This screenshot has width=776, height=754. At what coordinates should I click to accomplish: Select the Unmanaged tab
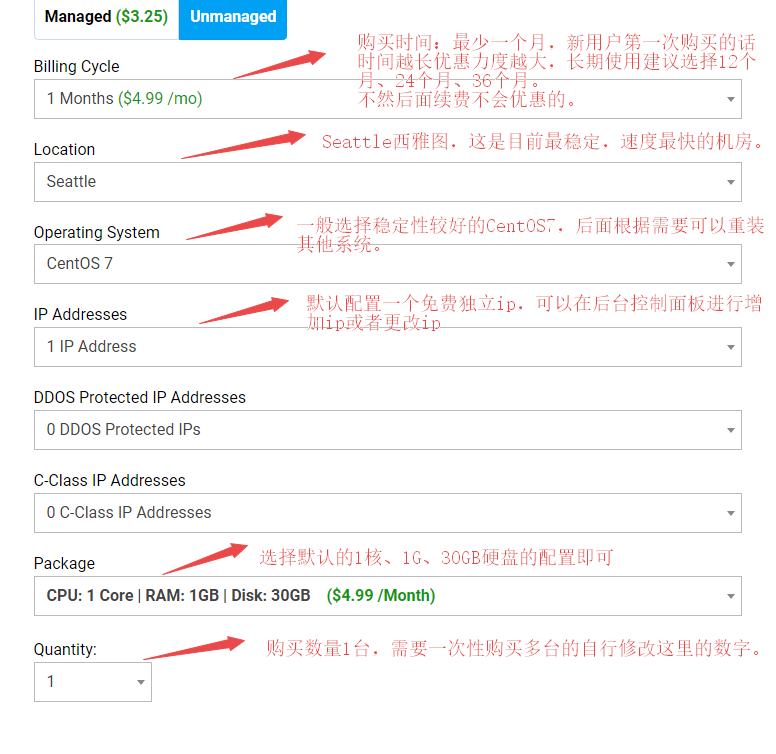(x=233, y=18)
